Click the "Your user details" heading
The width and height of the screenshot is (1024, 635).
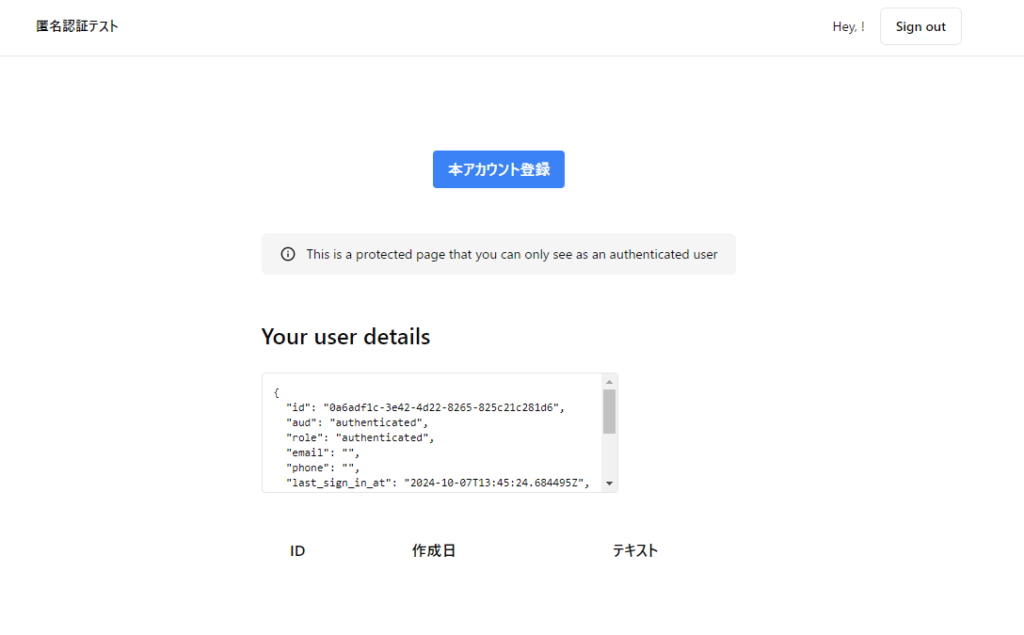click(345, 337)
